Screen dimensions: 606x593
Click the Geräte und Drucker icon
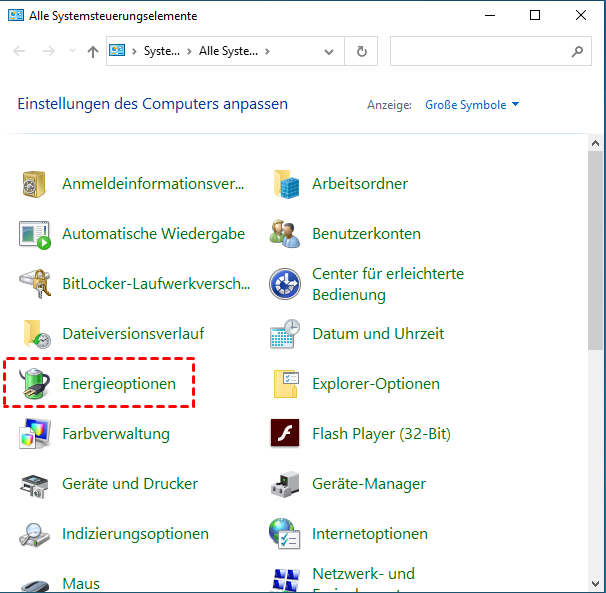click(x=34, y=485)
